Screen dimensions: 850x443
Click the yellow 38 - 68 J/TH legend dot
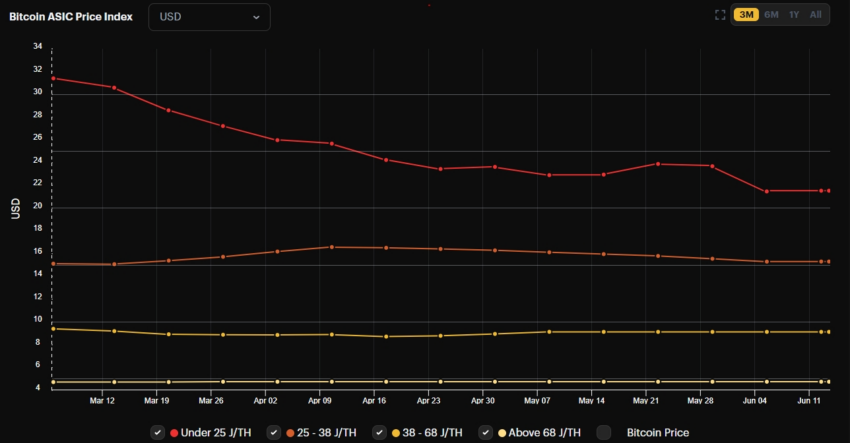pyautogui.click(x=396, y=433)
